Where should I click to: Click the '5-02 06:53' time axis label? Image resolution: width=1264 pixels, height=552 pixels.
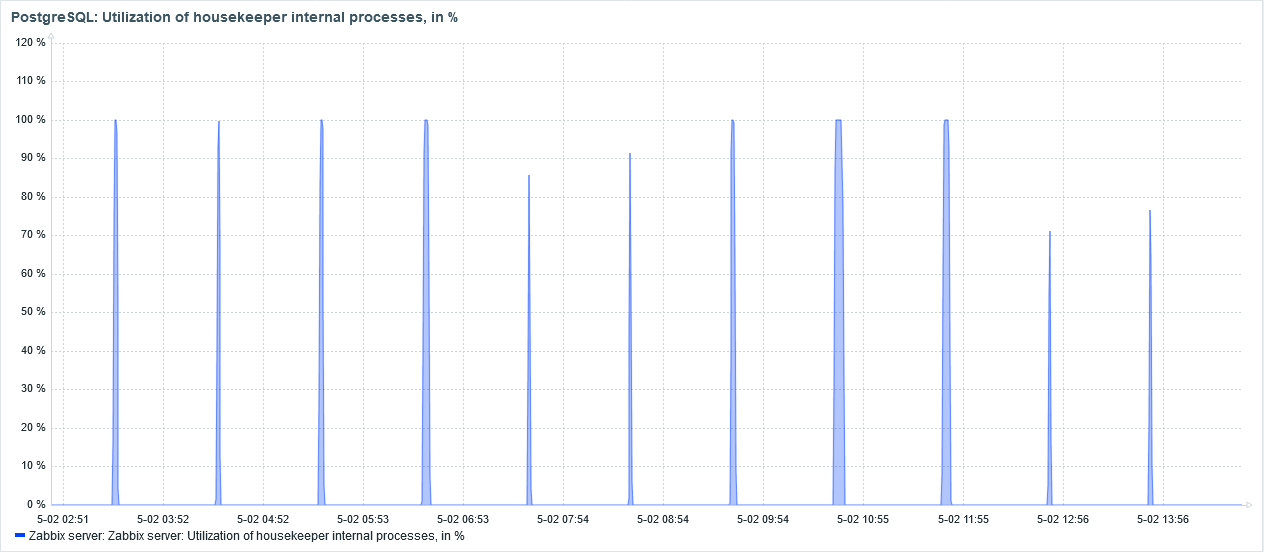click(463, 519)
